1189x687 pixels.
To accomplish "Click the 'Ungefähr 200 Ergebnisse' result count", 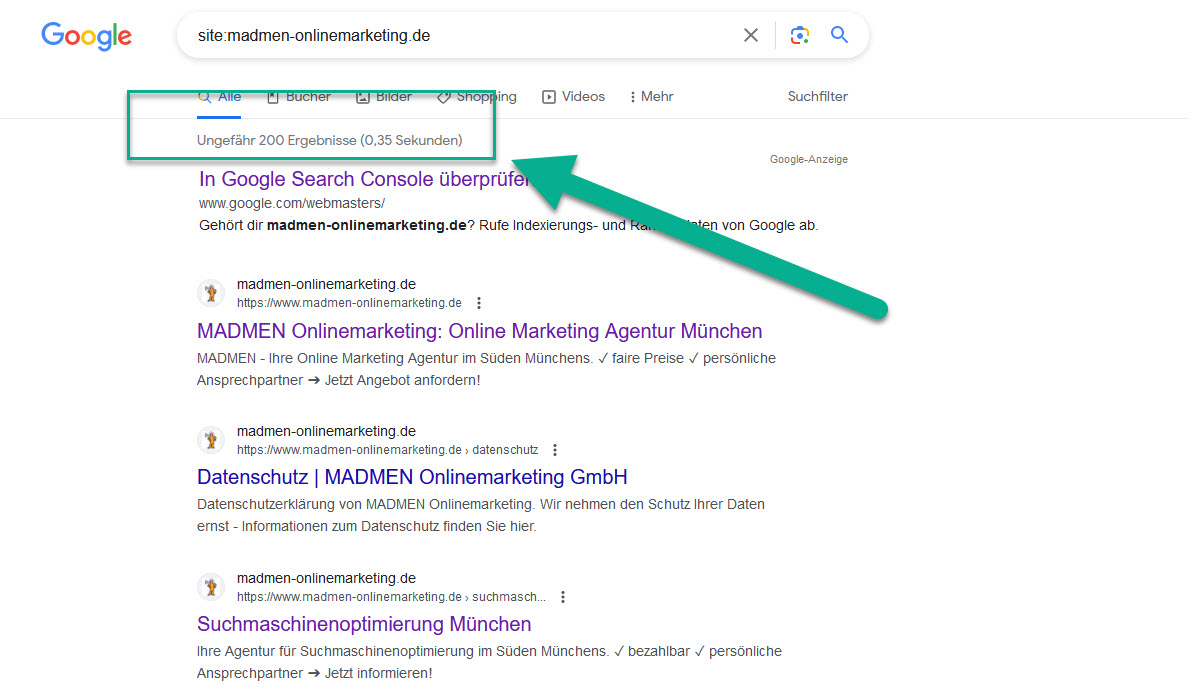I will 329,140.
